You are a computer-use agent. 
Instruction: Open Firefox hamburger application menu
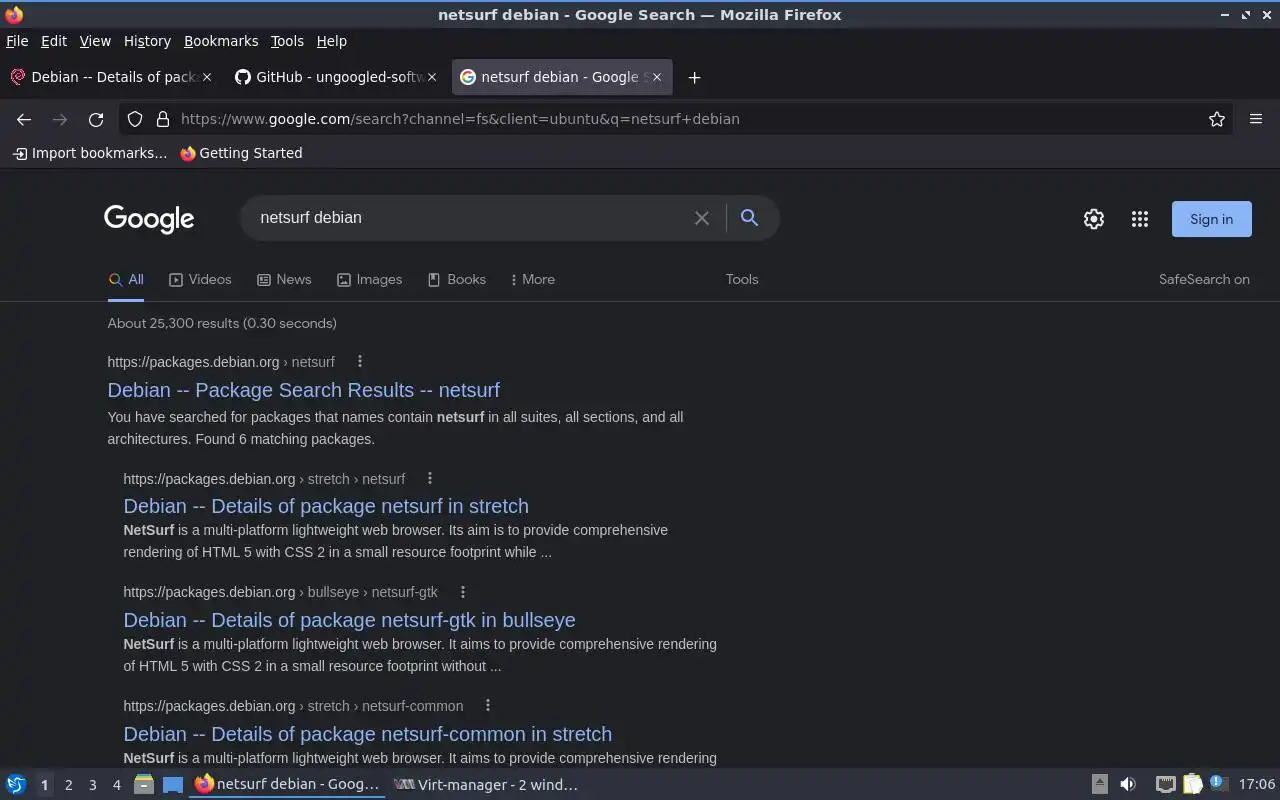pyautogui.click(x=1256, y=119)
